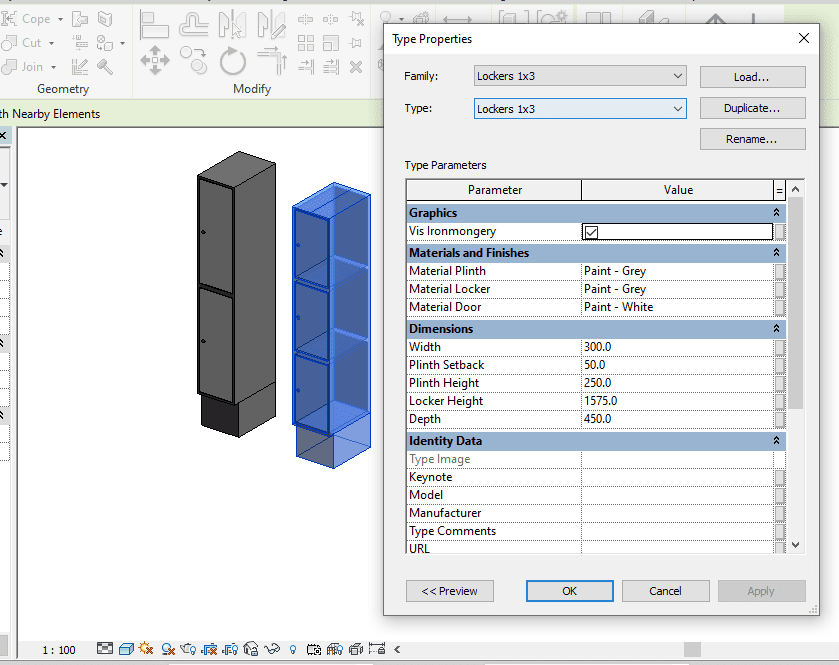Open the Family dropdown

(x=580, y=77)
